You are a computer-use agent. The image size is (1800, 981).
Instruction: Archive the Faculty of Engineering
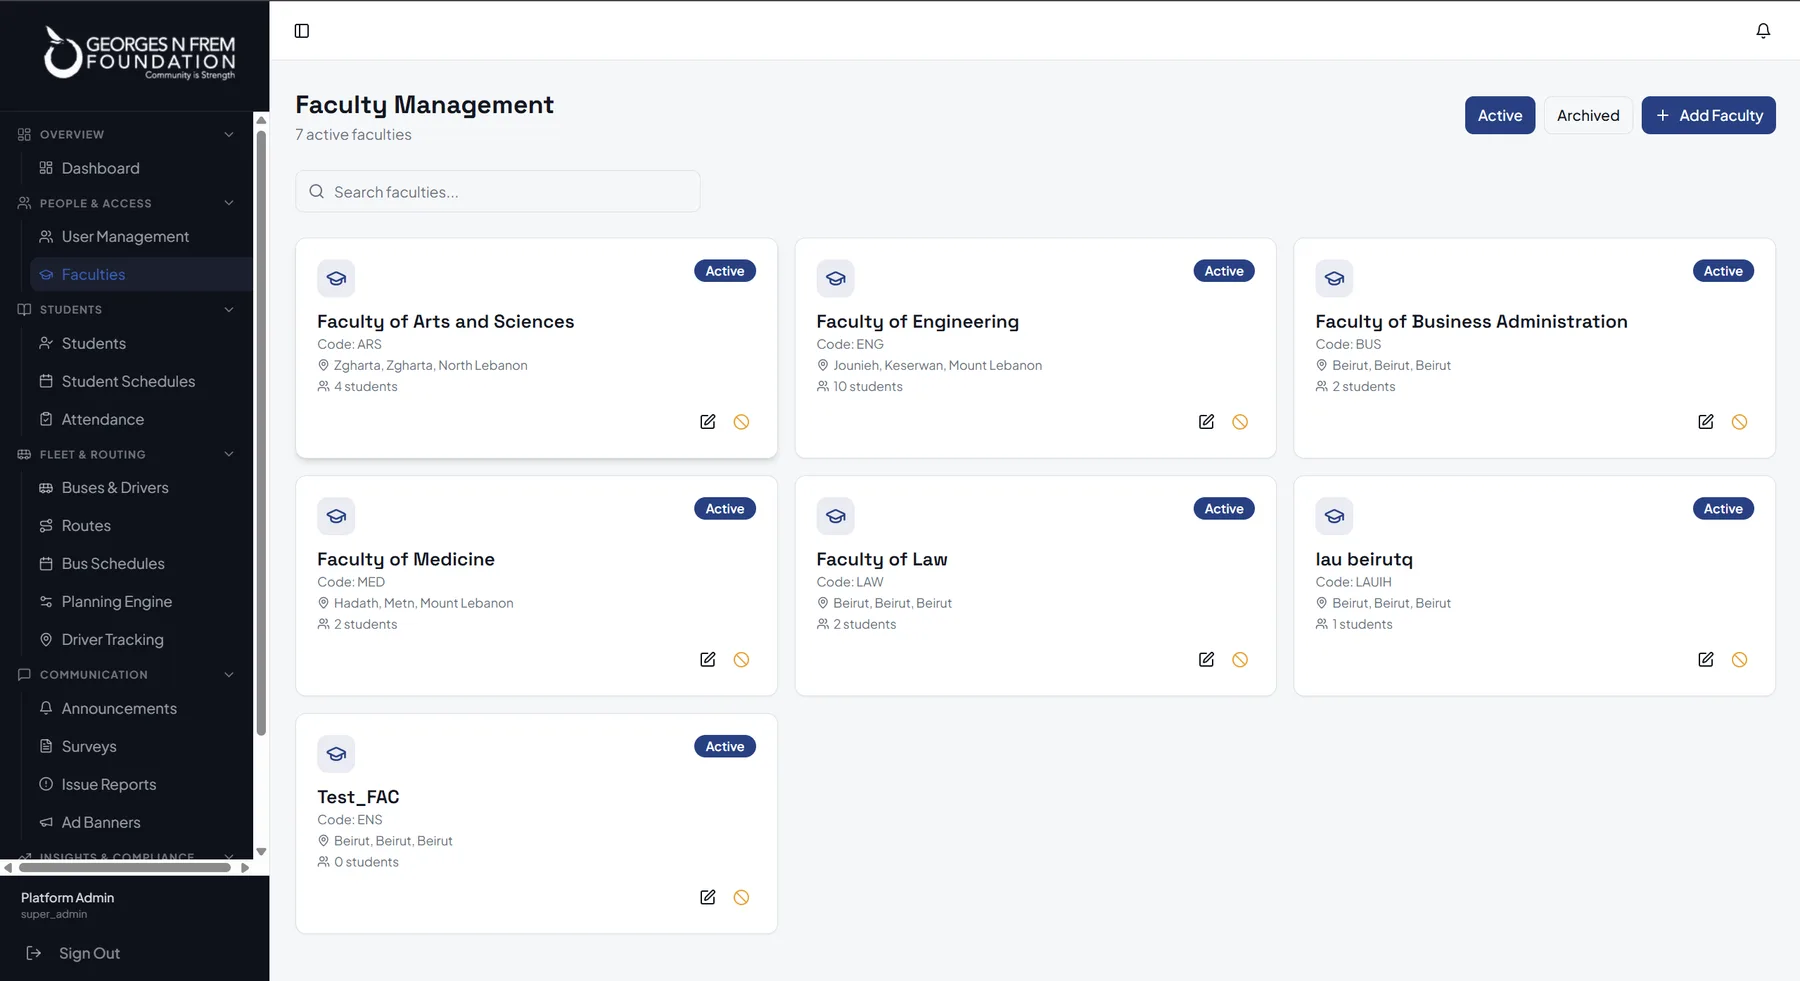click(1240, 422)
